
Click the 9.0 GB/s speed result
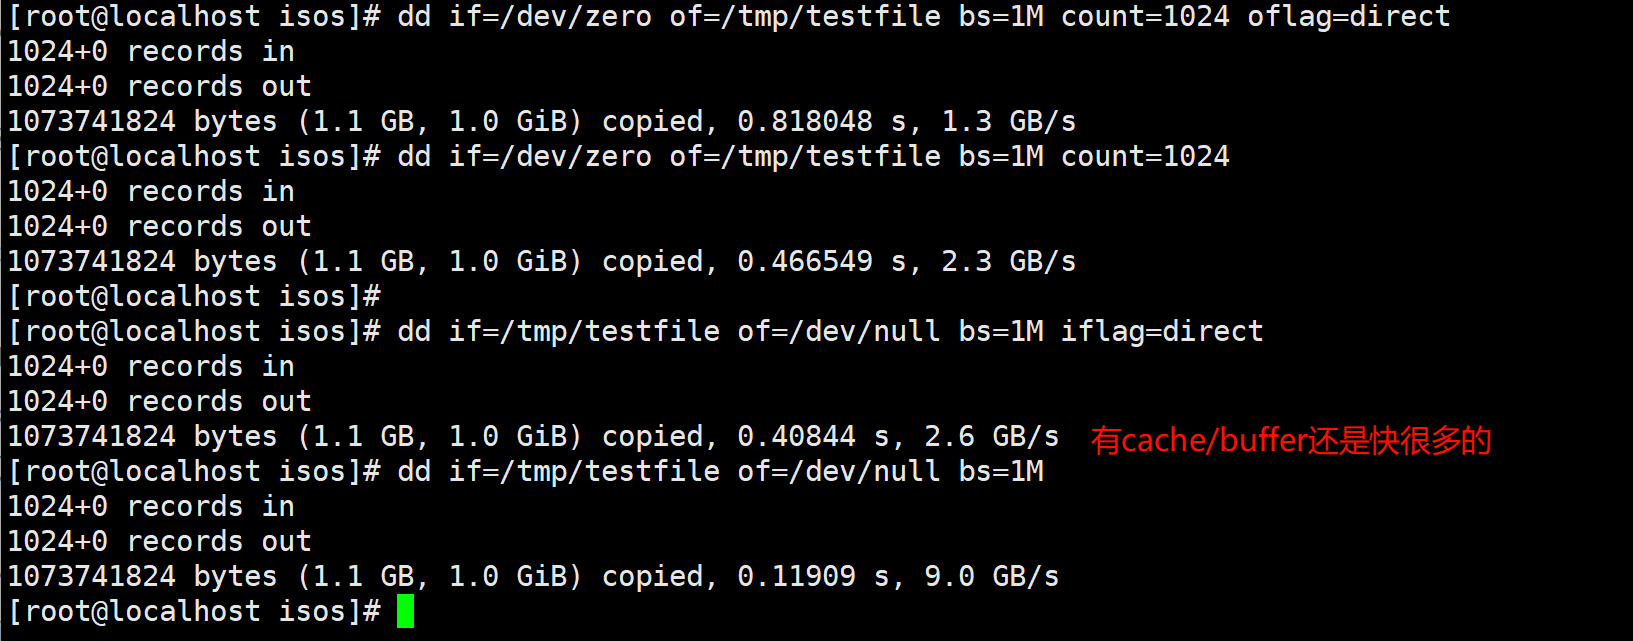click(991, 576)
